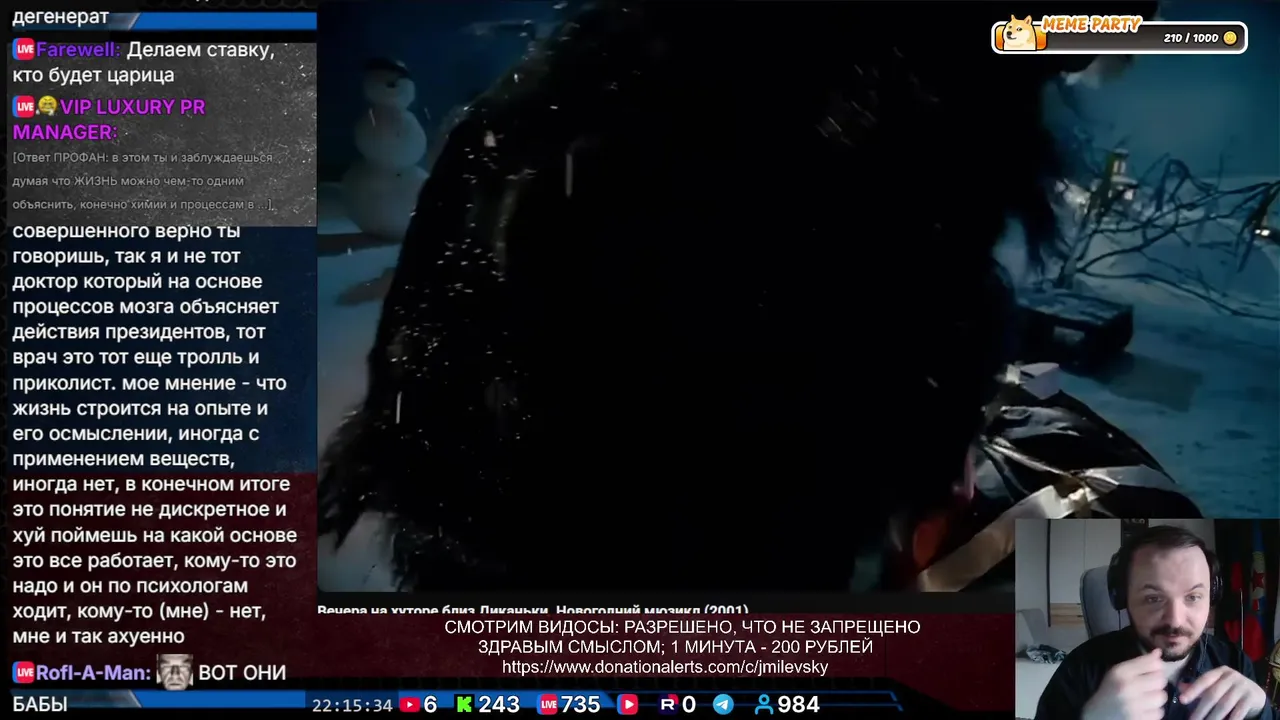The image size is (1280, 720).
Task: Click the VIP LUXURY PR MANAGER username
Action: click(x=109, y=119)
